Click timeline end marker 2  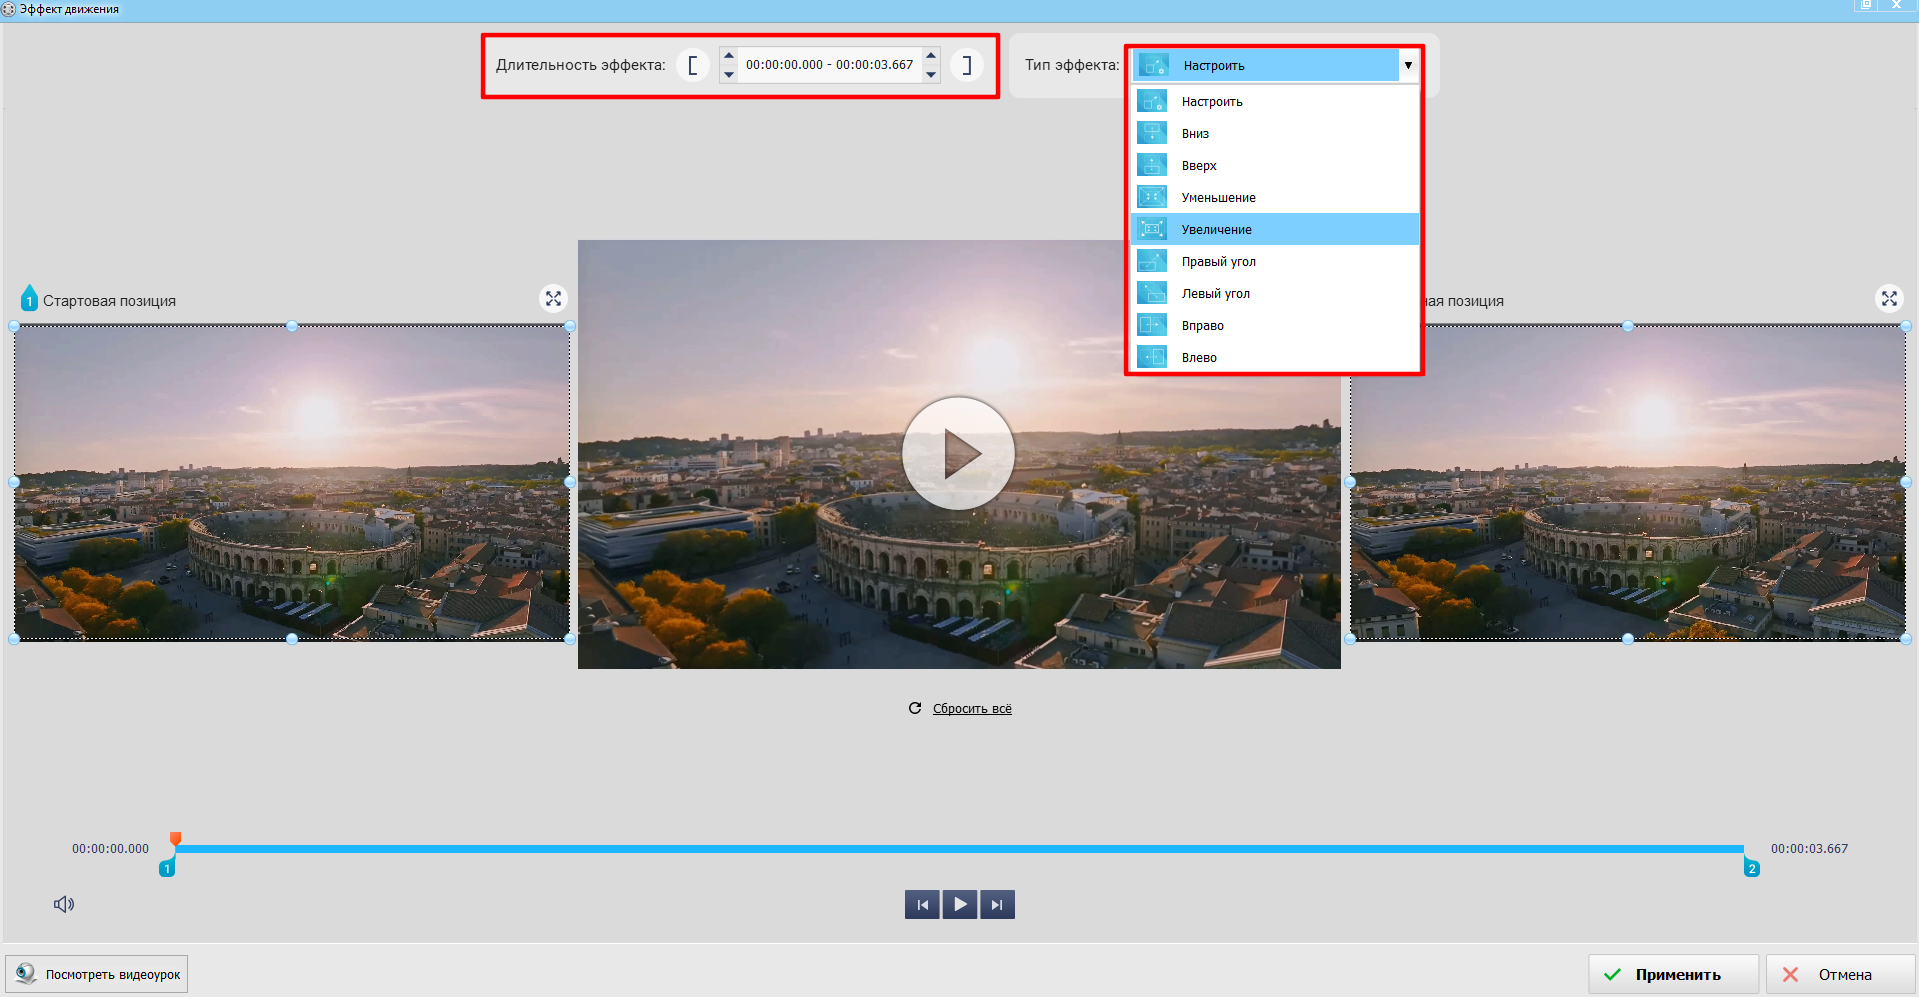coord(1751,869)
